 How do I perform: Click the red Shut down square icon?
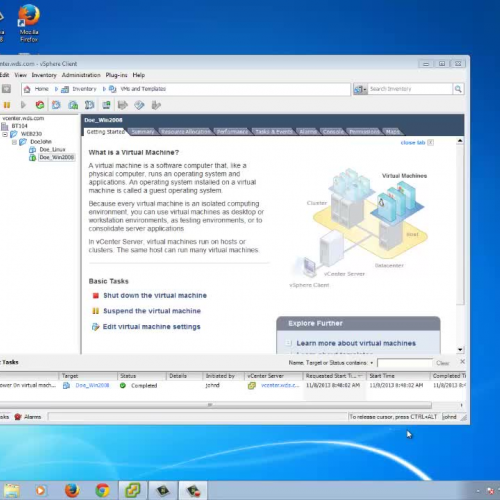[96, 296]
